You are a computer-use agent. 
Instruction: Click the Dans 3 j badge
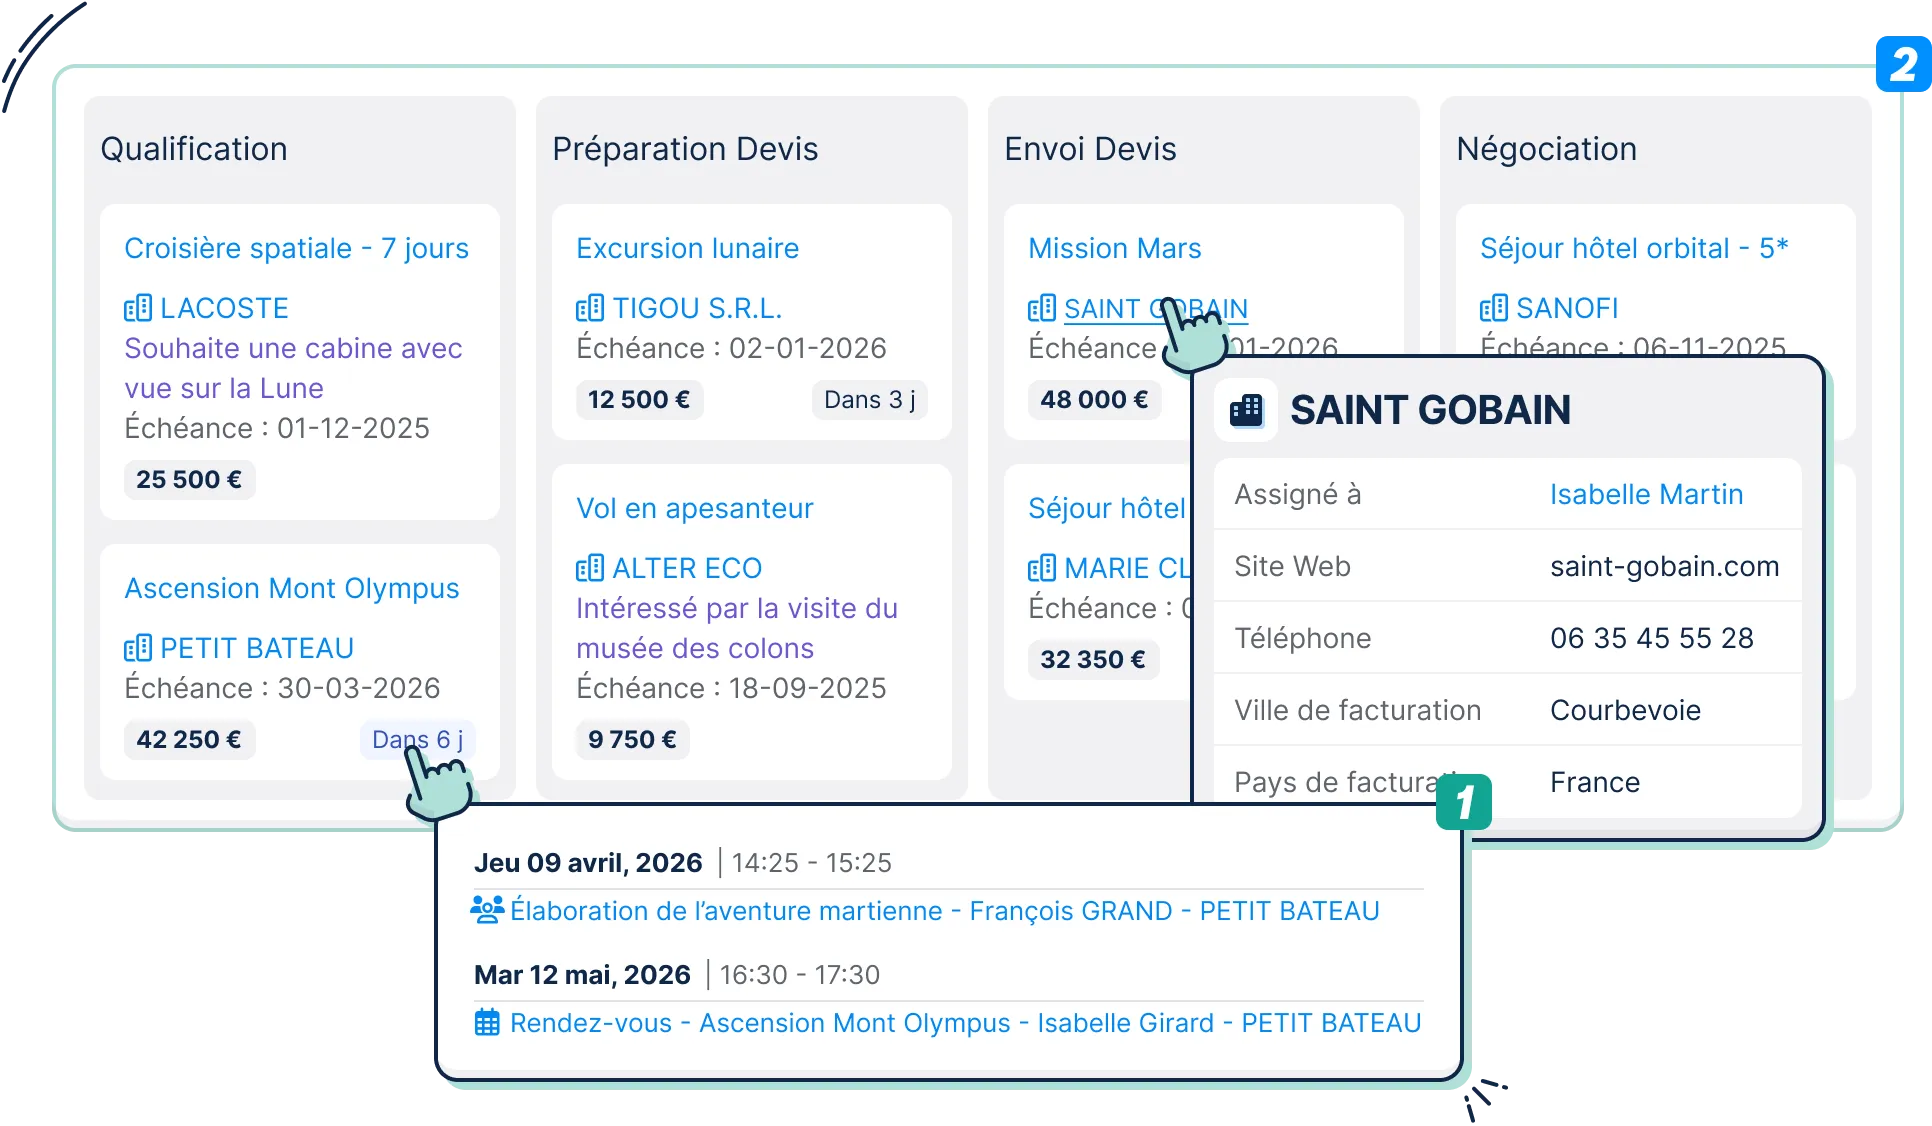(869, 399)
